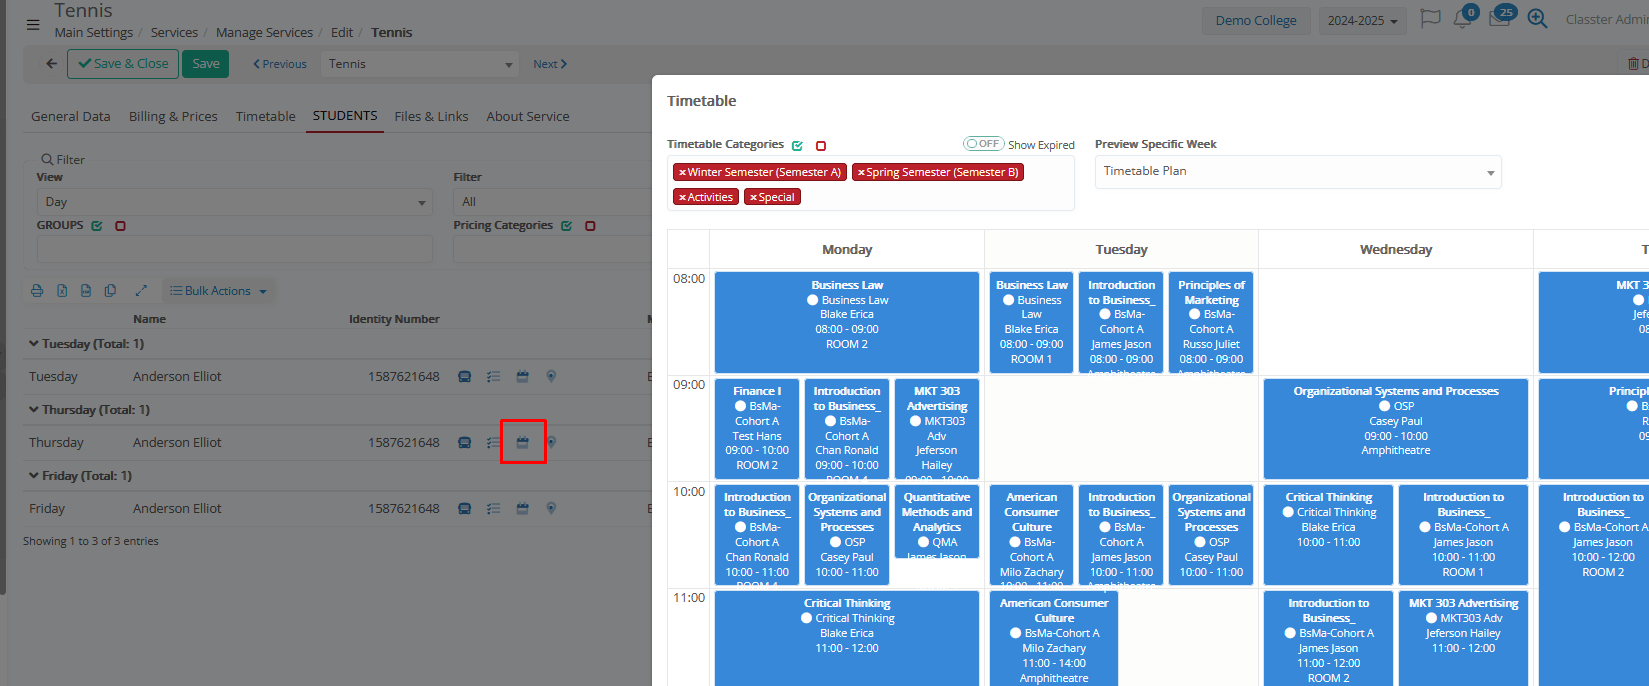Open the calendar icon in the Thursday row
This screenshot has height=686, width=1649.
522,442
